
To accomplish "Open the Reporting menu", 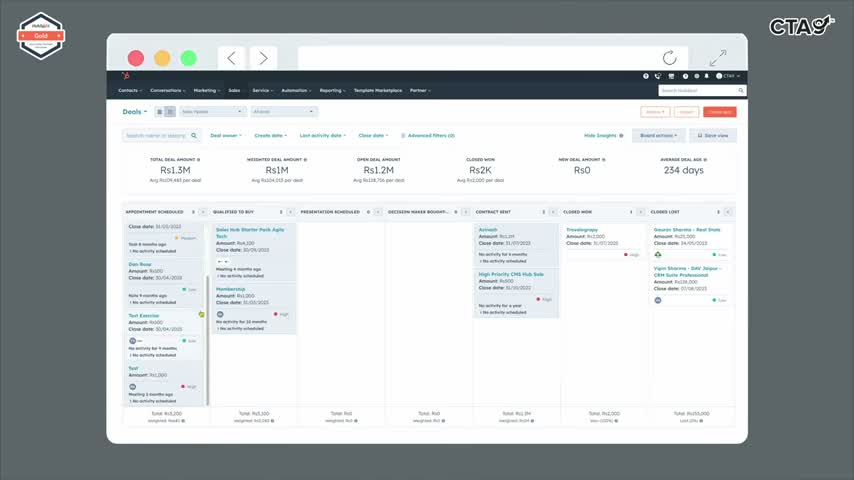I will tap(332, 90).
